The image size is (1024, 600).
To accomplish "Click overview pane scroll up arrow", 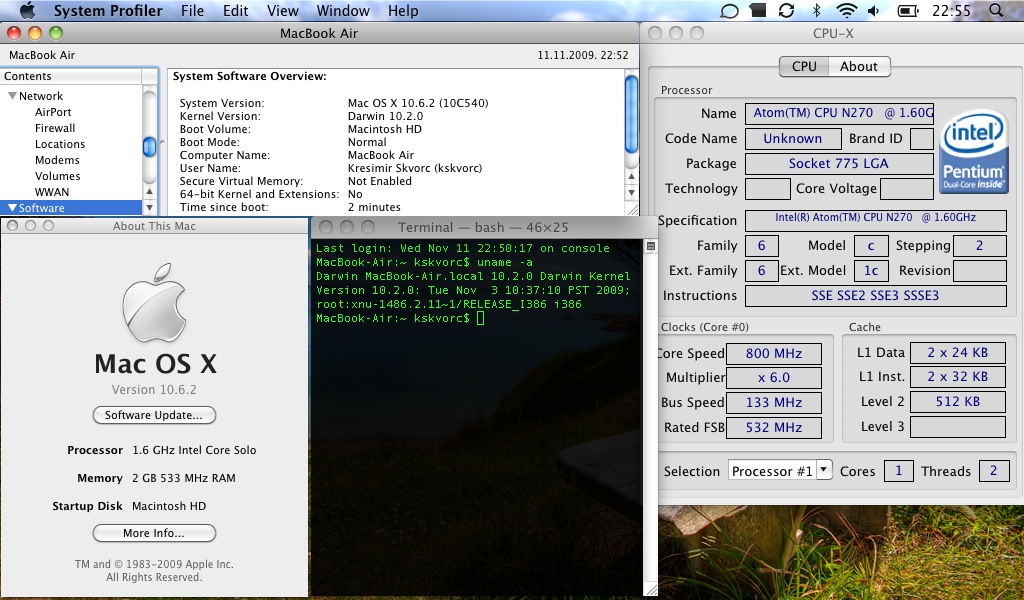I will point(631,176).
